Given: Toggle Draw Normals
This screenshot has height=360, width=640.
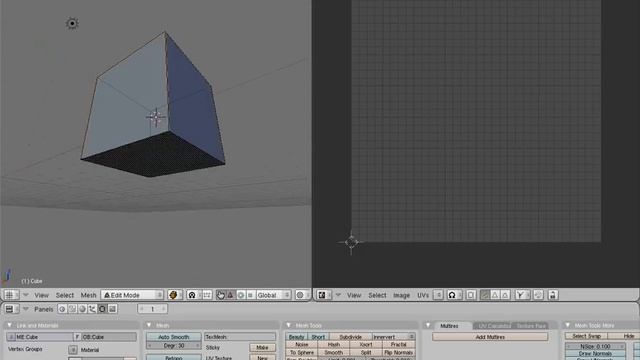Looking at the screenshot, I should [595, 353].
